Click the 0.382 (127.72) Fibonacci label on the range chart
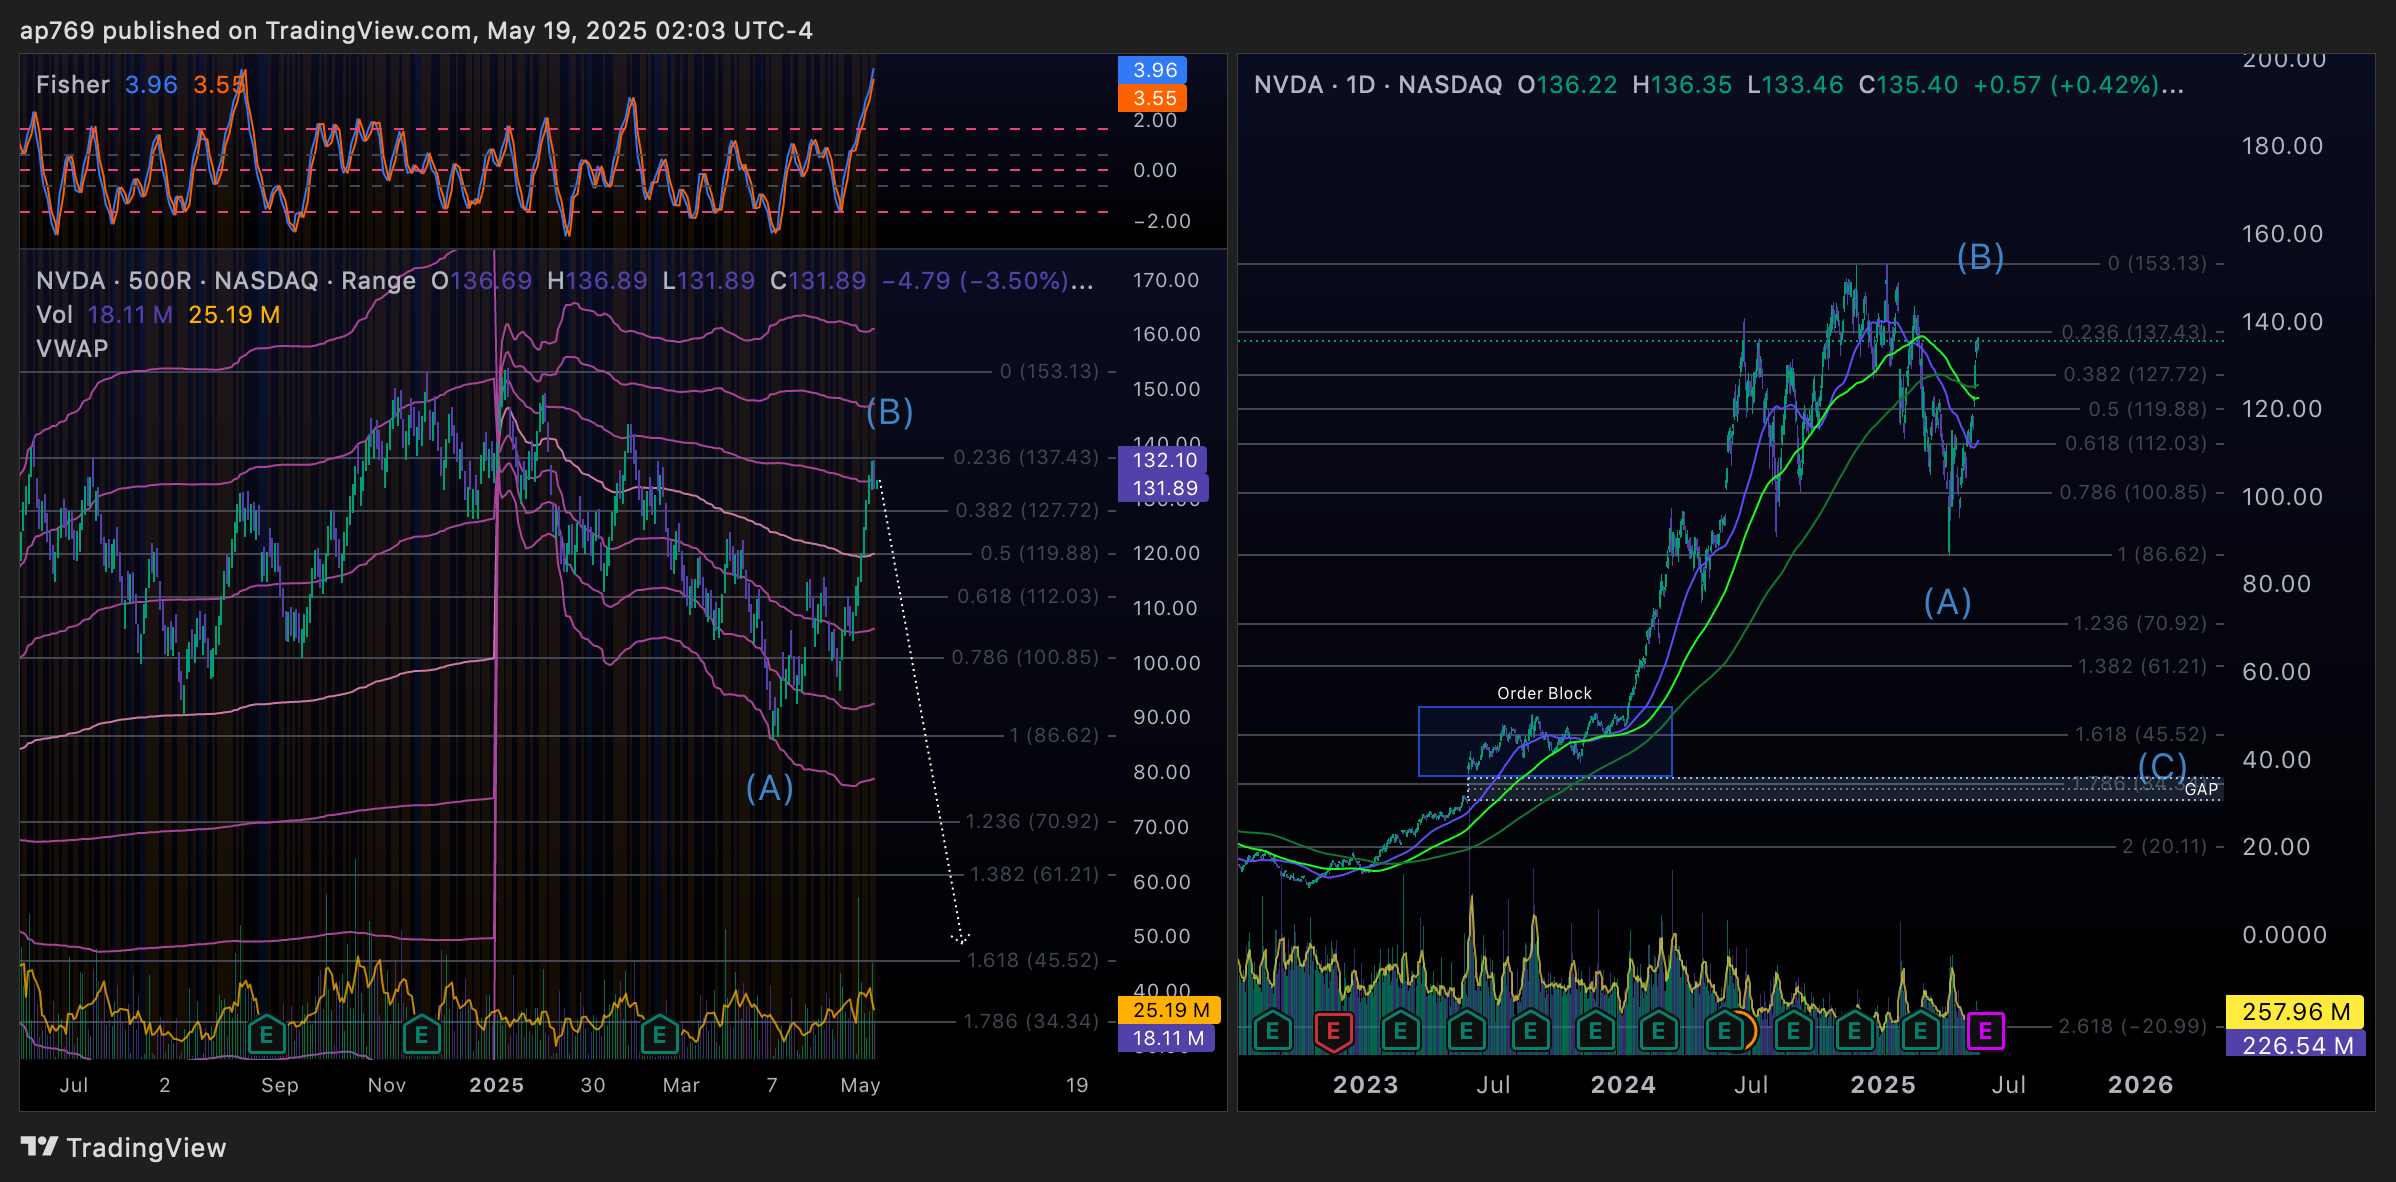 1027,511
